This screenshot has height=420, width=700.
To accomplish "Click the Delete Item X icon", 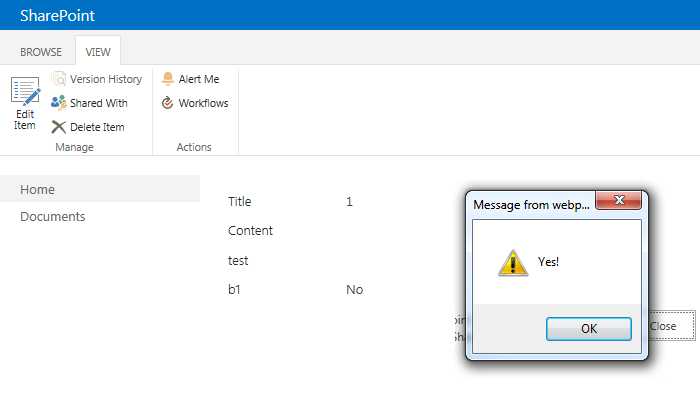I will coord(59,127).
